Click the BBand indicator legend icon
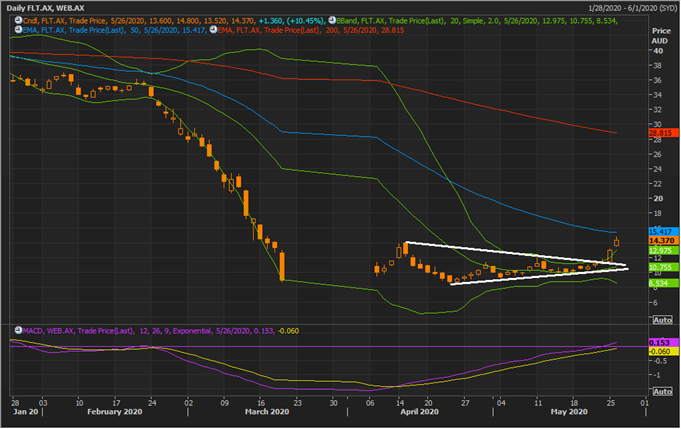 332,20
